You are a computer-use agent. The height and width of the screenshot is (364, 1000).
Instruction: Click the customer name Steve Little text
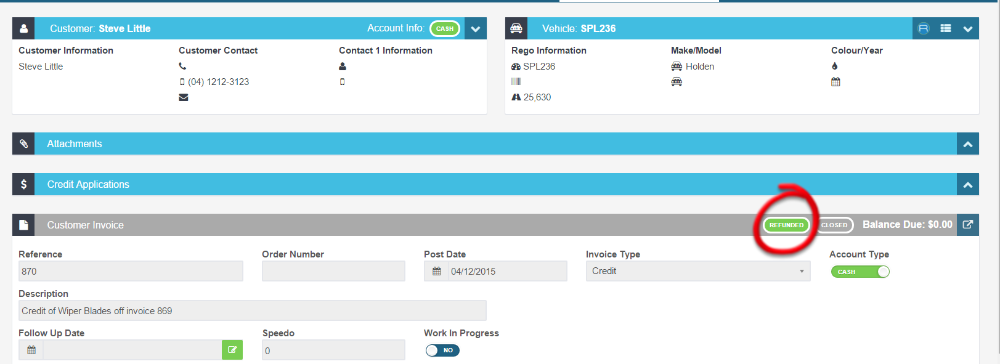point(41,66)
